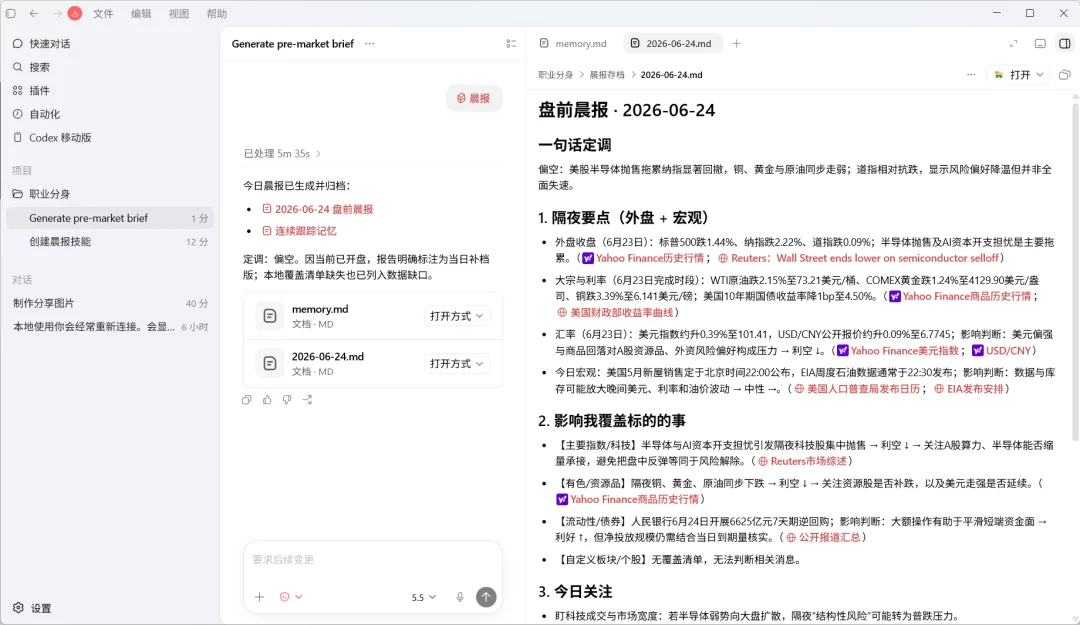Viewport: 1080px width, 625px height.
Task: Open the 2026-06-24.md file card
Action: (x=373, y=363)
